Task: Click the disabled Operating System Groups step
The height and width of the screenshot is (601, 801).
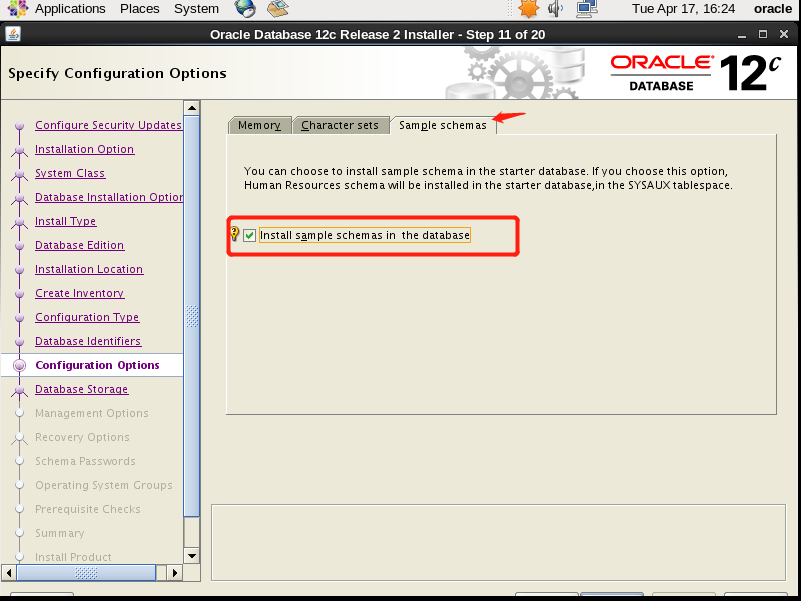Action: (x=104, y=486)
